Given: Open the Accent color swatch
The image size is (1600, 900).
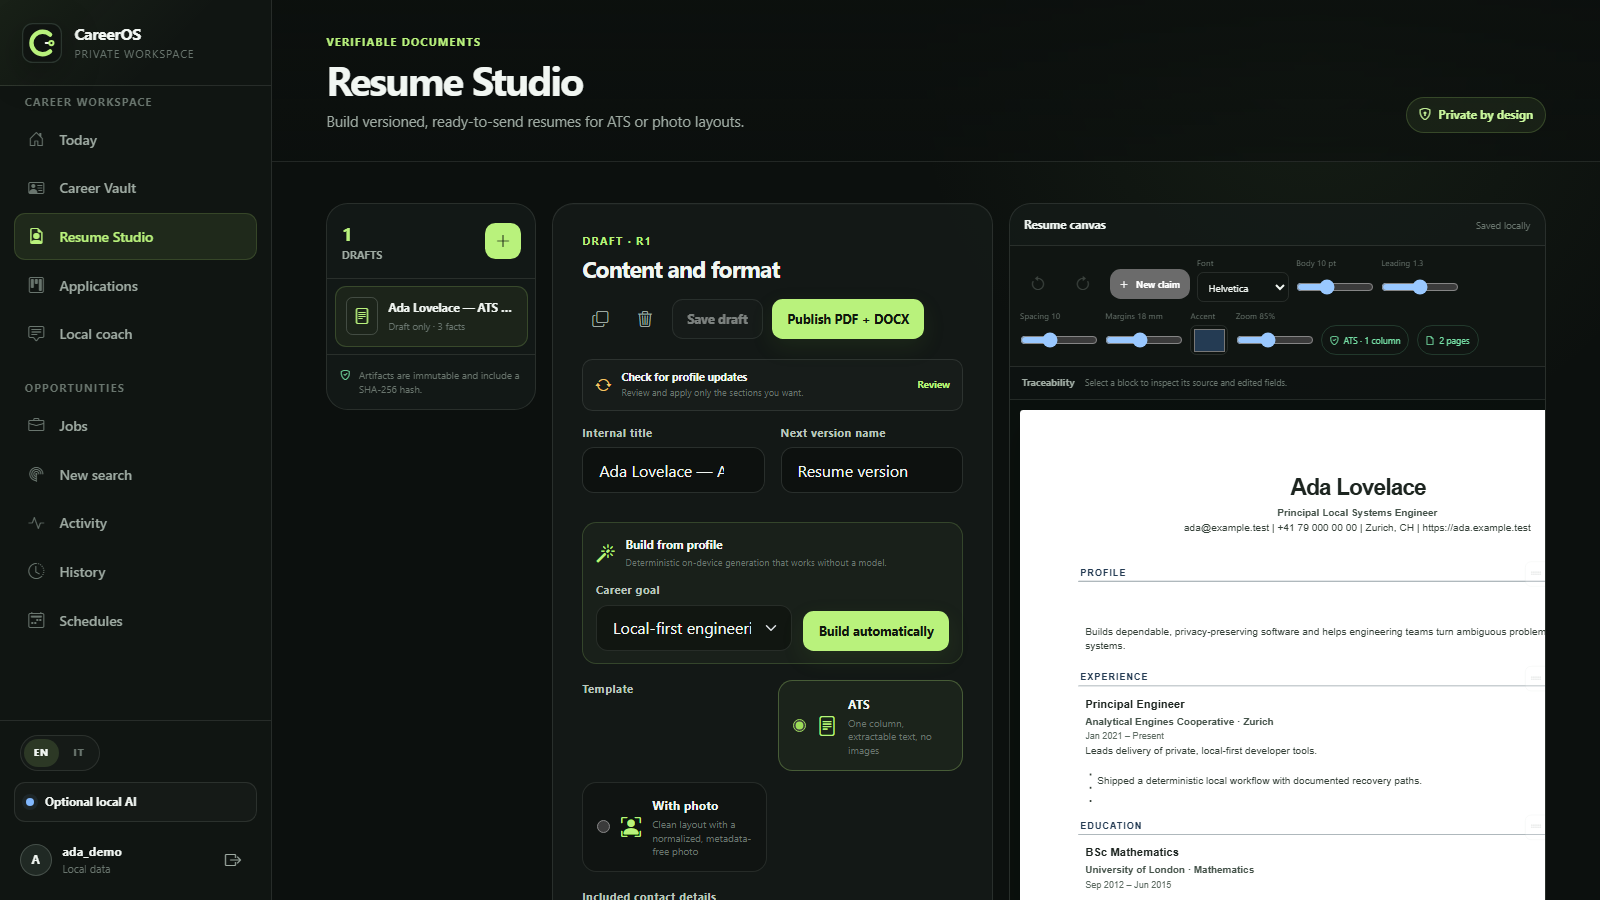Looking at the screenshot, I should (1209, 340).
